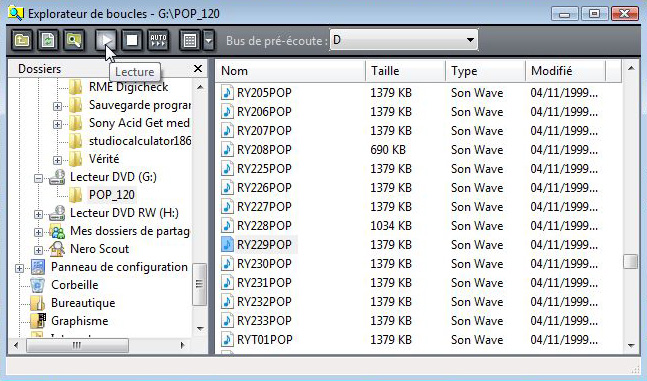Sort files by Type column
The height and width of the screenshot is (381, 647).
pyautogui.click(x=486, y=71)
